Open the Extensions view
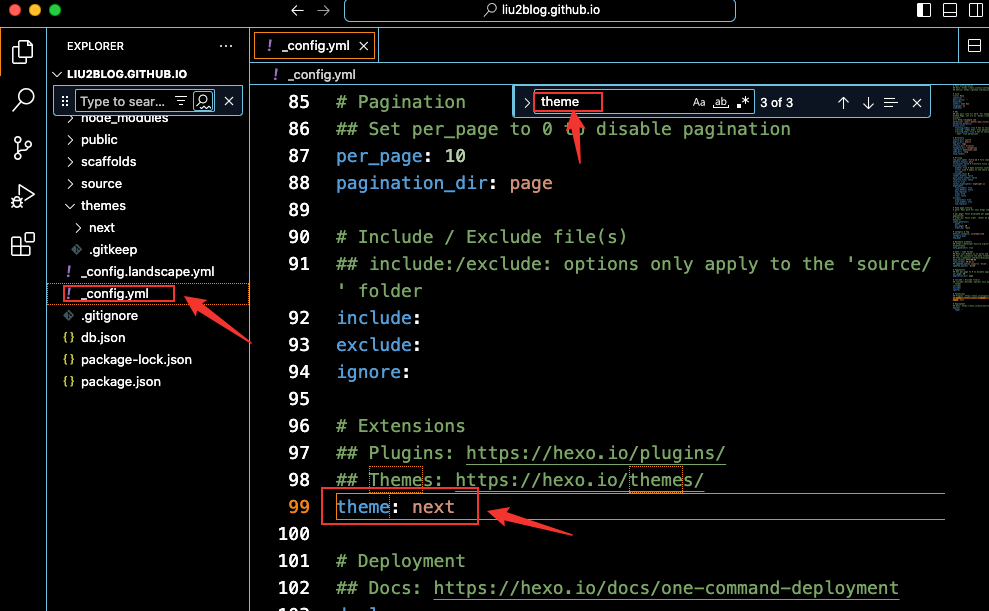This screenshot has width=989, height=611. click(22, 244)
